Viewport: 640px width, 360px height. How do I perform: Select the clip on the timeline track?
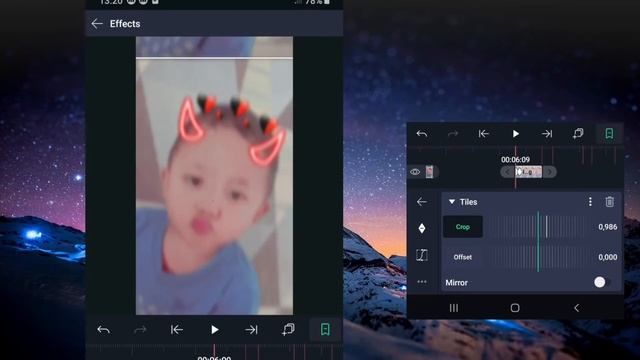(x=528, y=172)
